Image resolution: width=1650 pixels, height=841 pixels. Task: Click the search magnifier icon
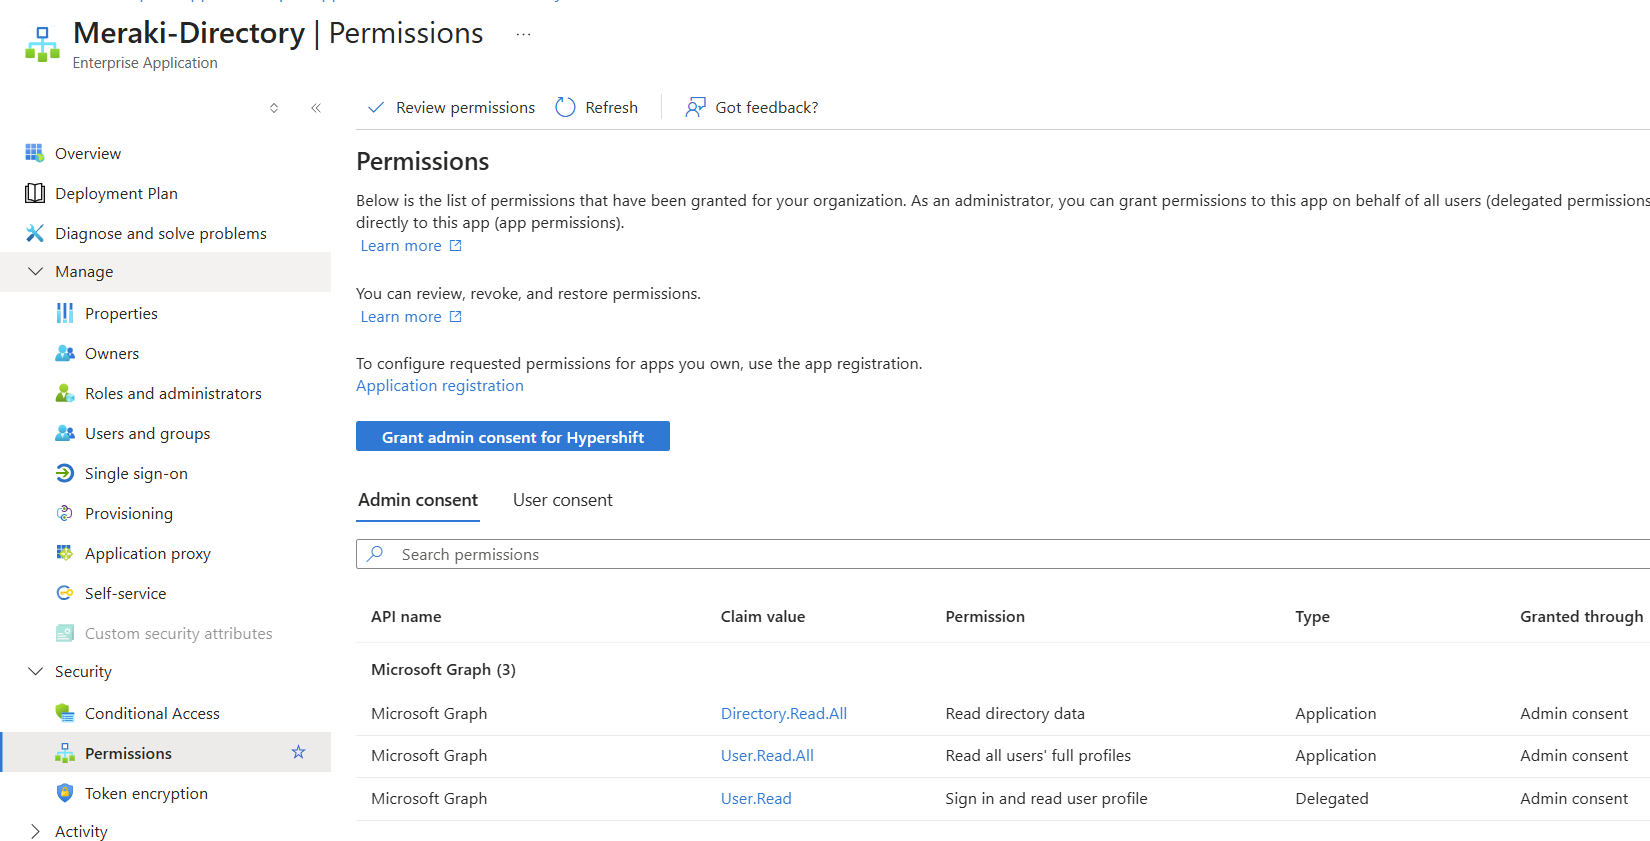pos(376,553)
